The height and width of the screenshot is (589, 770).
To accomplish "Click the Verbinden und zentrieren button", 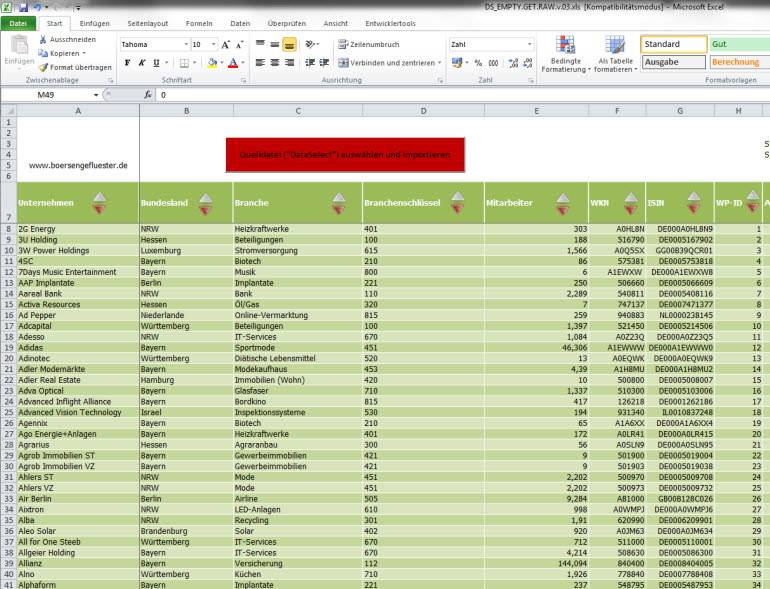I will tap(386, 63).
